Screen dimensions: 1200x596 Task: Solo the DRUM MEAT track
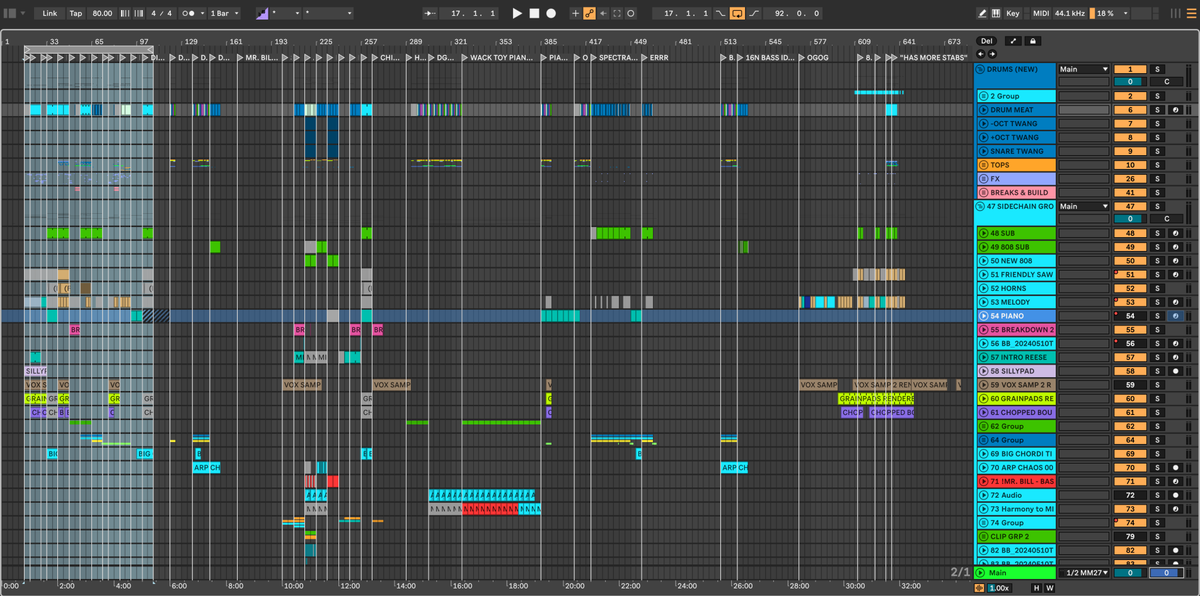[1157, 110]
